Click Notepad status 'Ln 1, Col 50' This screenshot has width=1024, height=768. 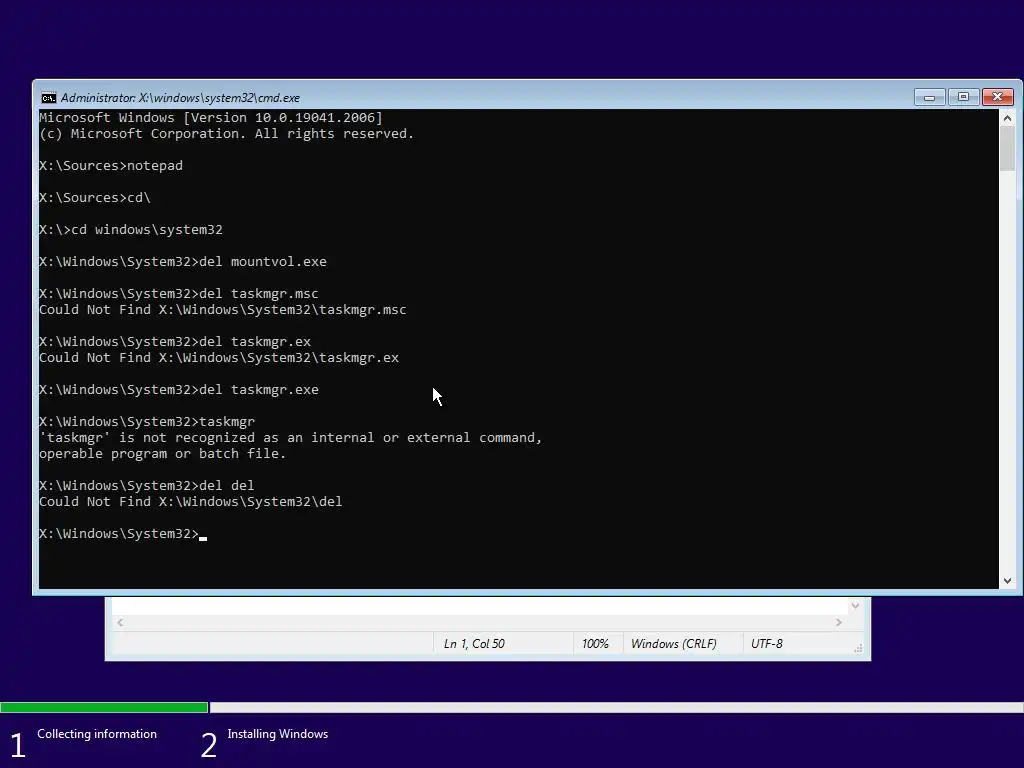click(474, 644)
